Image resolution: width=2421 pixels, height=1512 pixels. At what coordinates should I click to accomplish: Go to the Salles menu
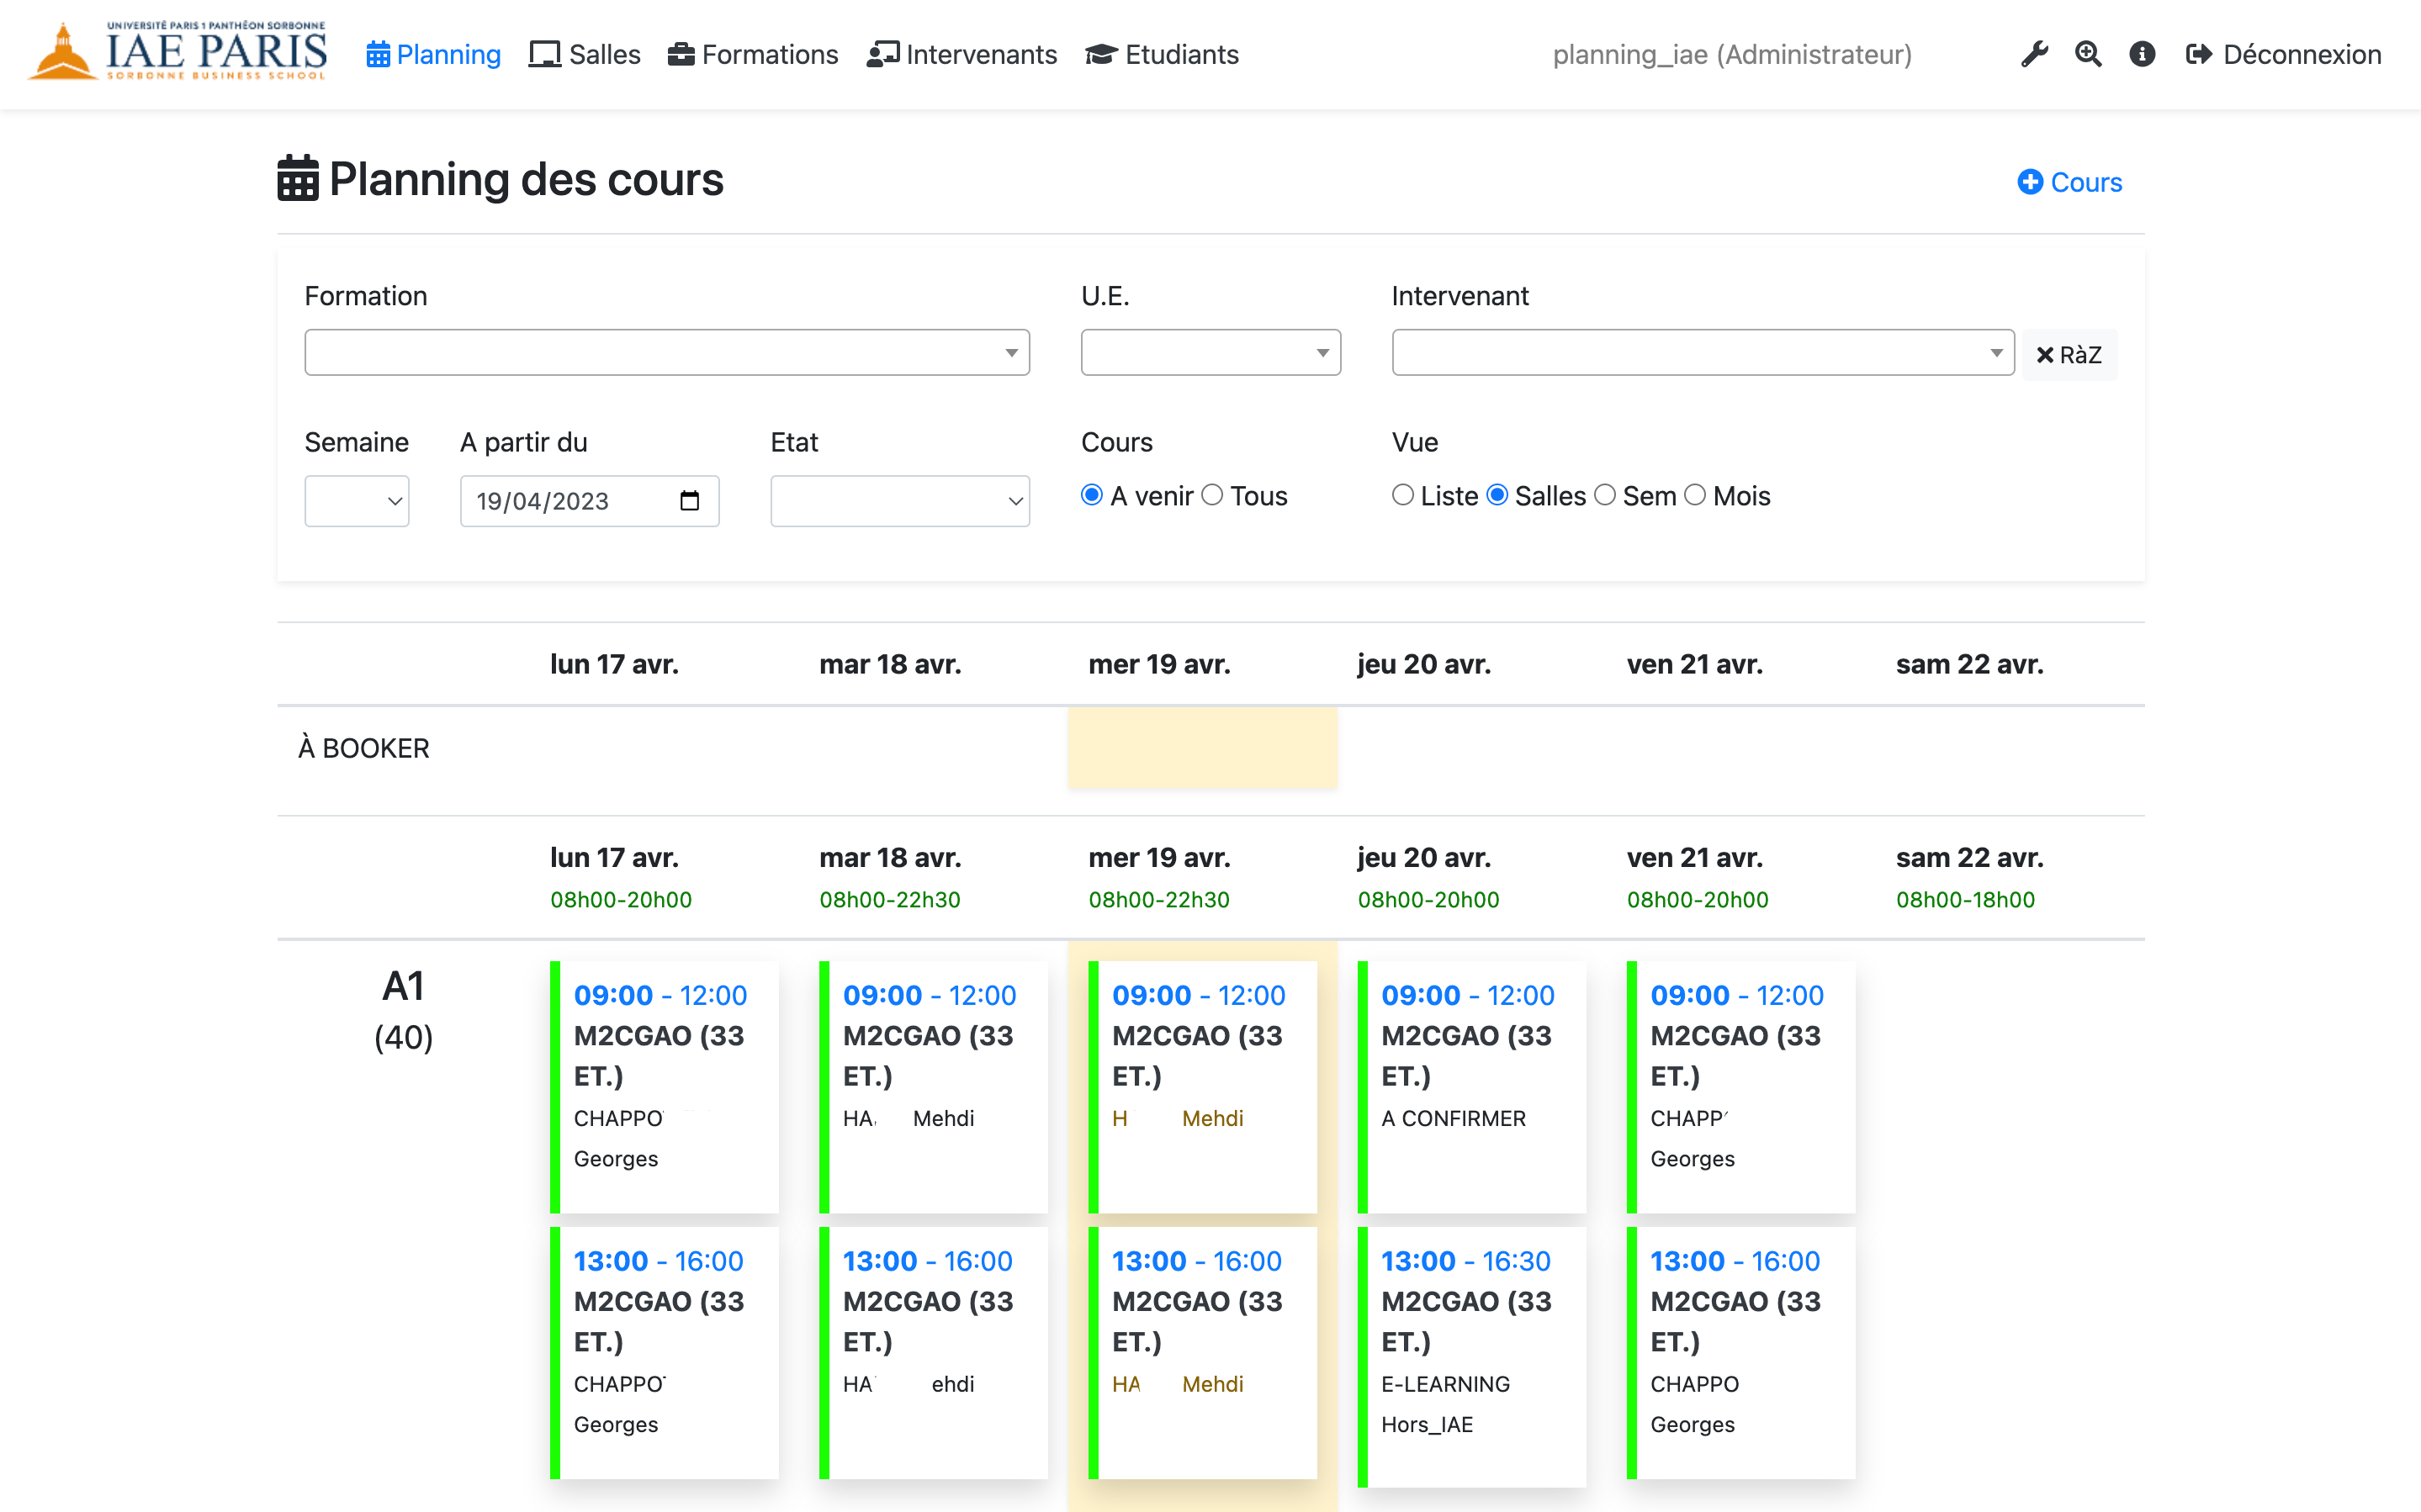pyautogui.click(x=585, y=54)
